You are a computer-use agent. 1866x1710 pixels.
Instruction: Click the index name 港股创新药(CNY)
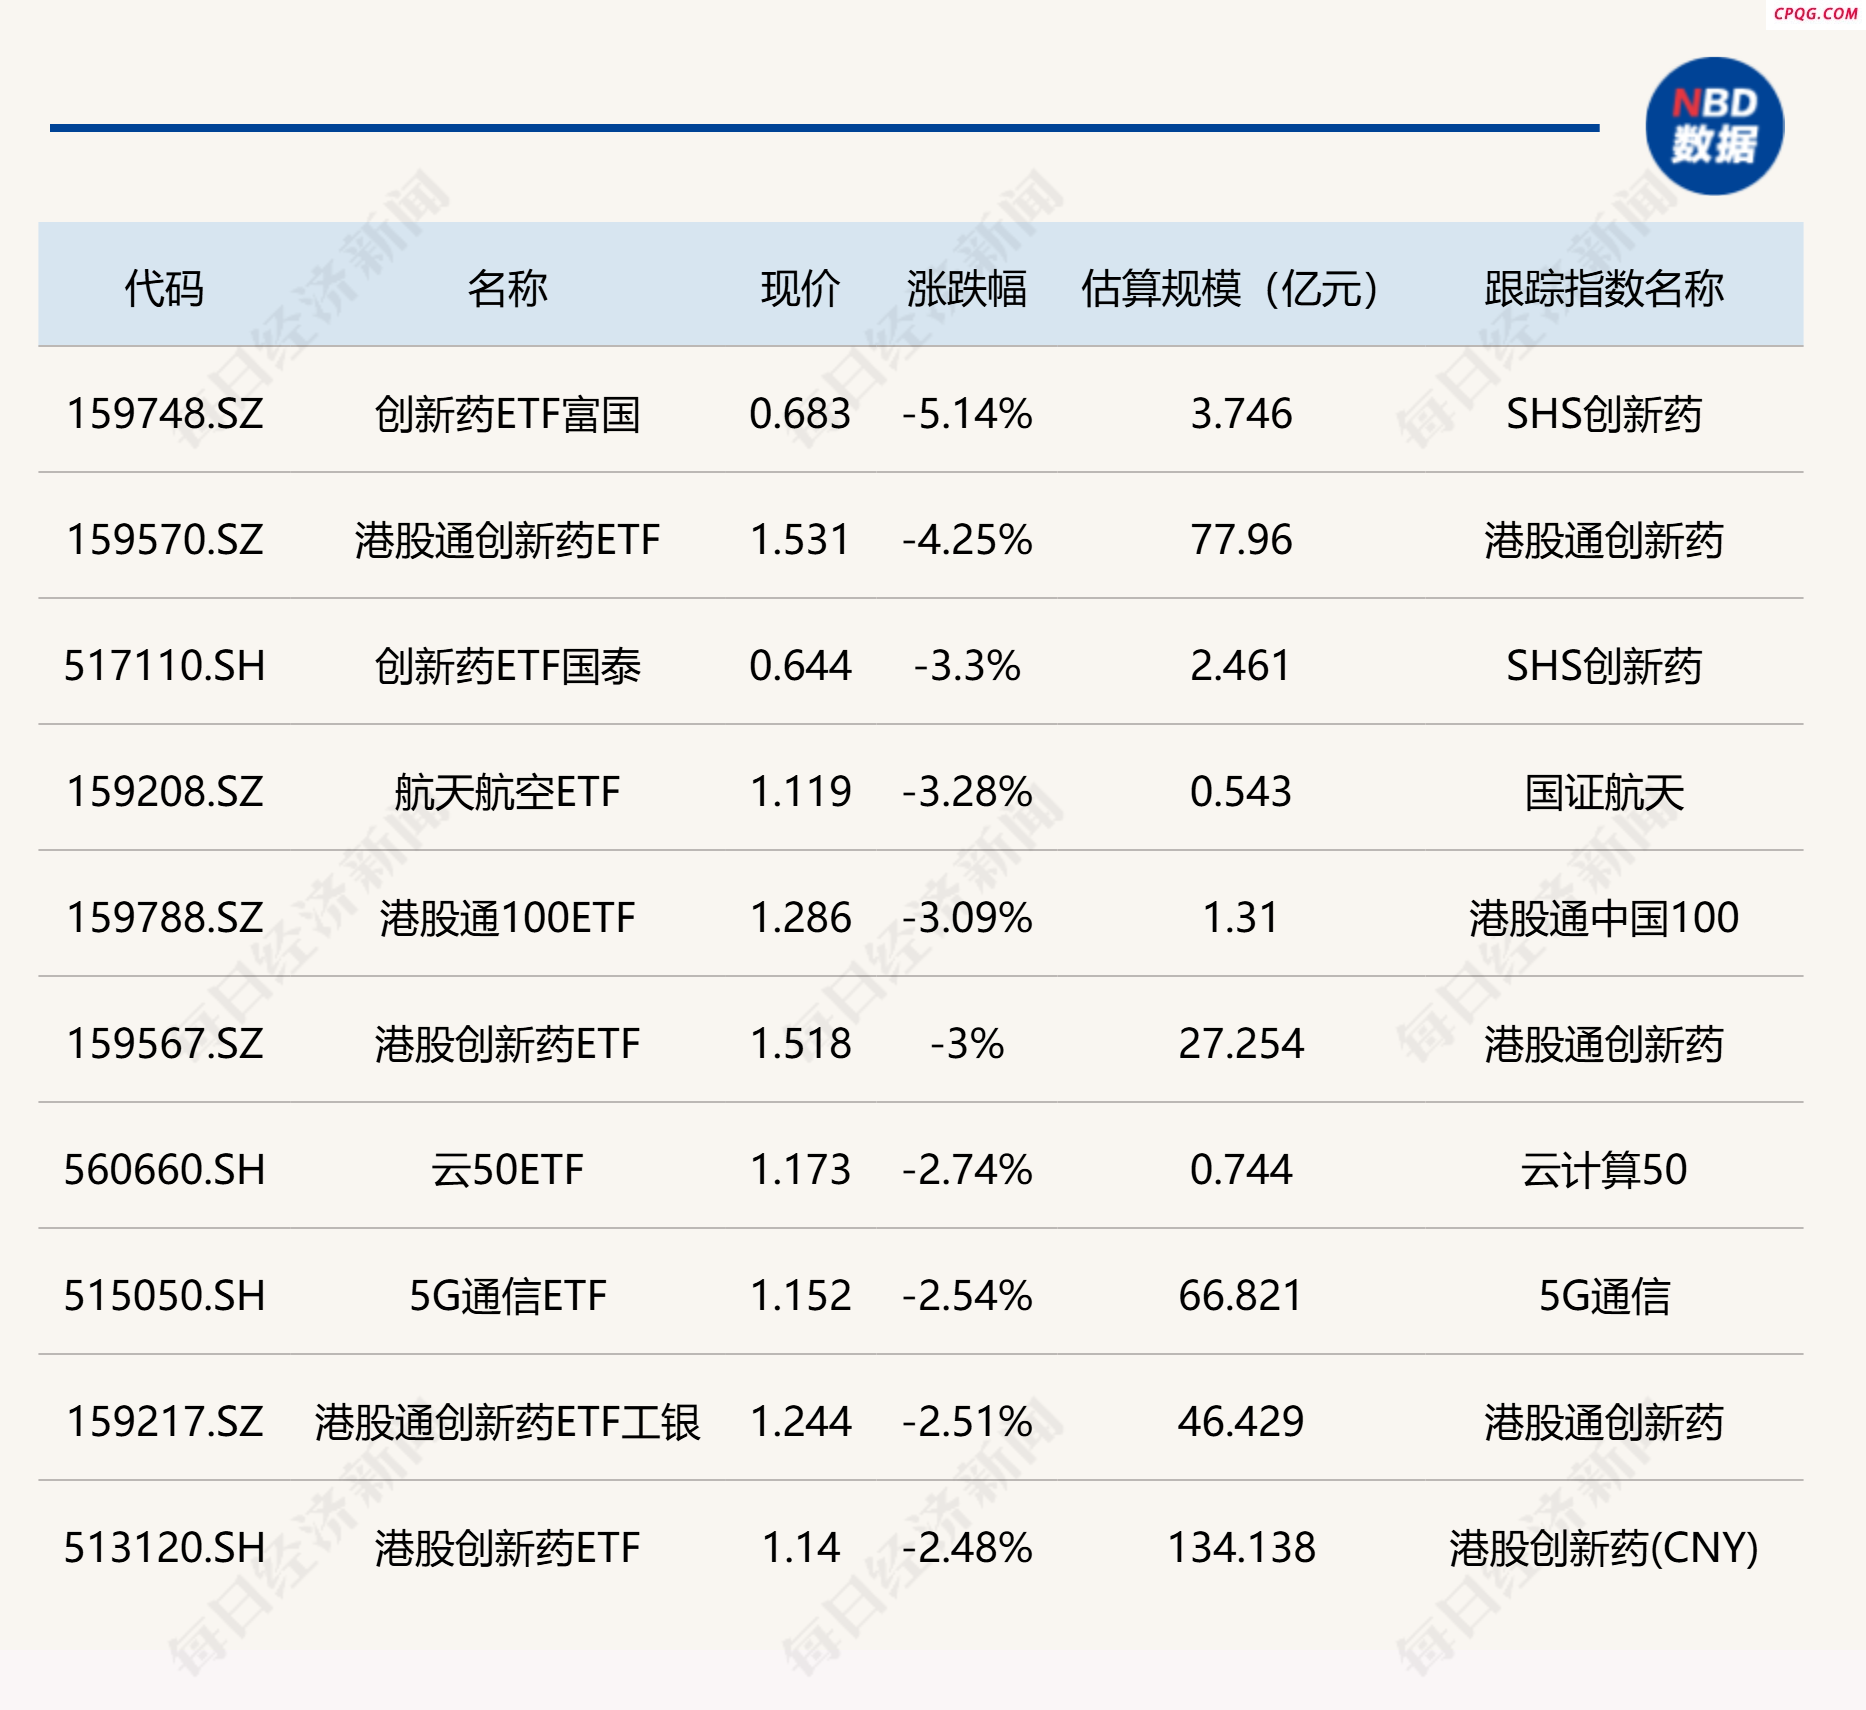click(x=1604, y=1548)
